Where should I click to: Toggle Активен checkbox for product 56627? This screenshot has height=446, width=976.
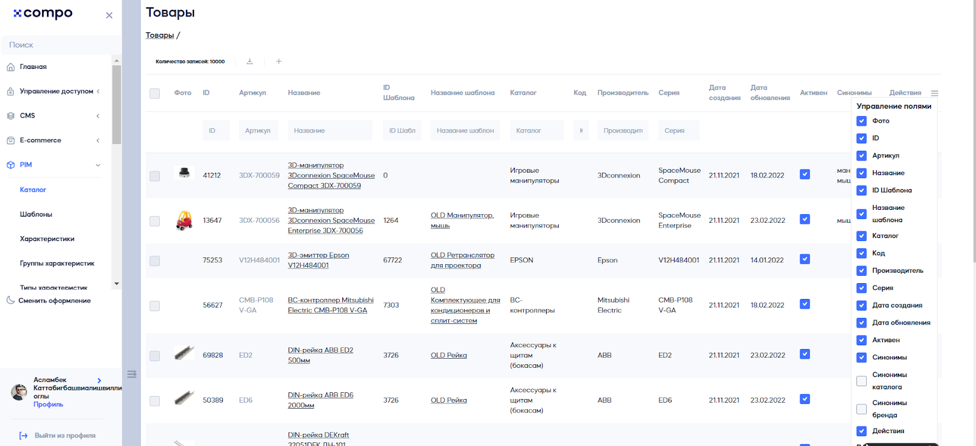[x=805, y=304]
